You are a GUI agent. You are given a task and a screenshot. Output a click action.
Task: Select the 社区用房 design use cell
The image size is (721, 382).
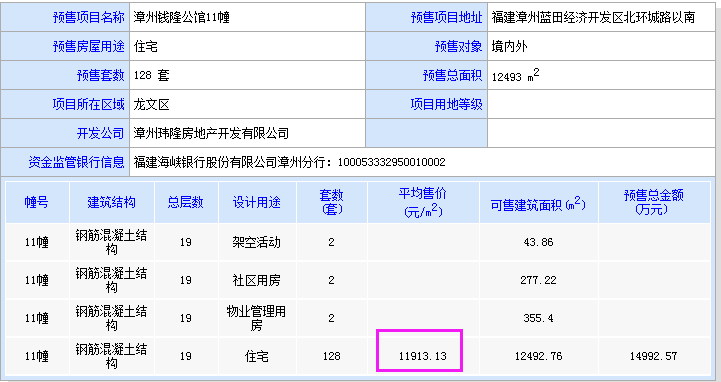[x=257, y=280]
